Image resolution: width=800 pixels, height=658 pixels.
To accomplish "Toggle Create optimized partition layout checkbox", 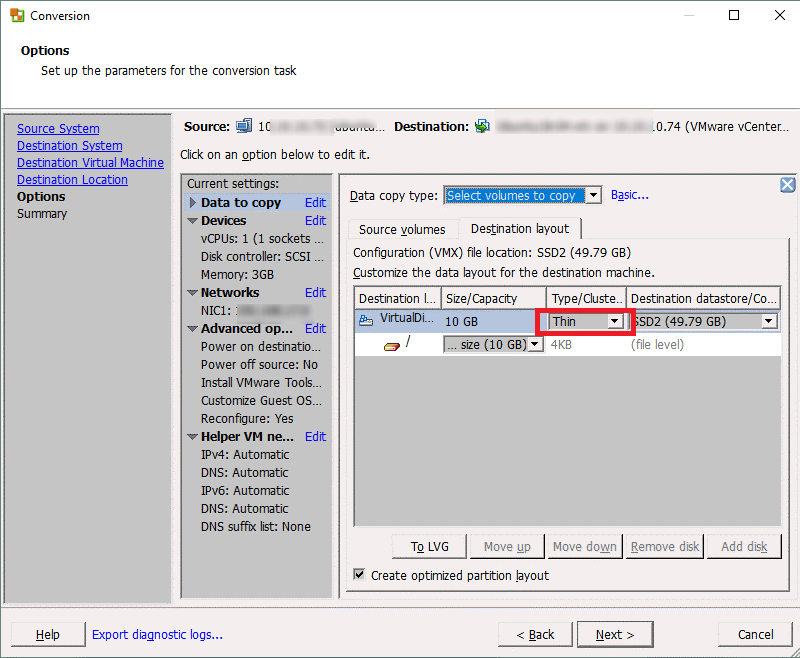I will point(359,575).
